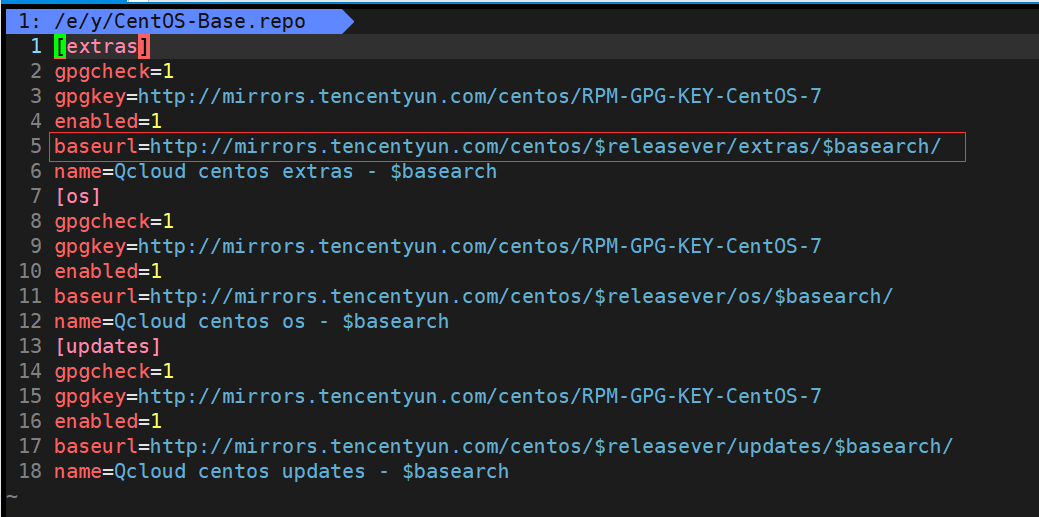Click enabled=1 on line 16
Screen dimensions: 1039x517
pyautogui.click(x=108, y=421)
